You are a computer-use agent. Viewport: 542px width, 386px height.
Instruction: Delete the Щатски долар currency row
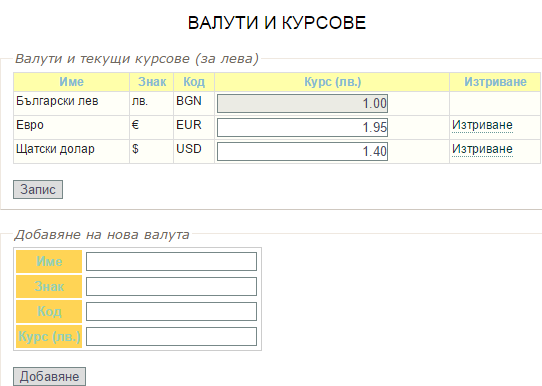tap(482, 149)
